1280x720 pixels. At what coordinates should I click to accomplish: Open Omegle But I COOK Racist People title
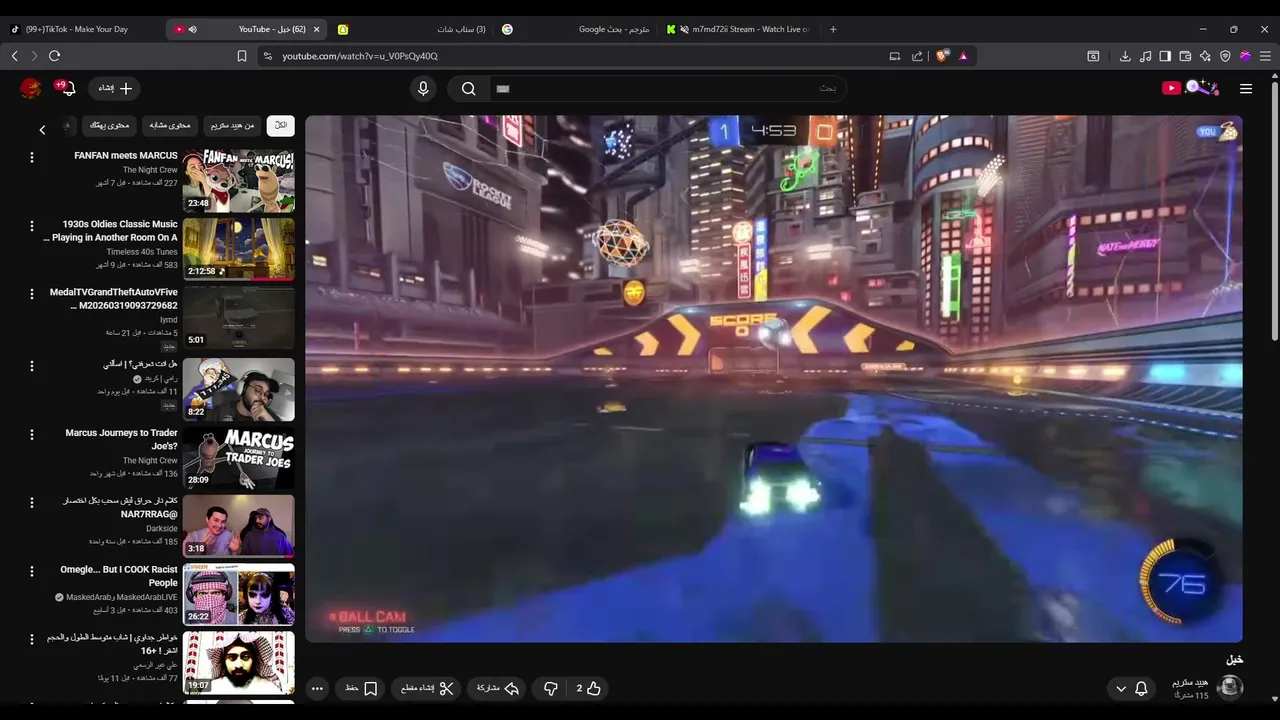(118, 576)
